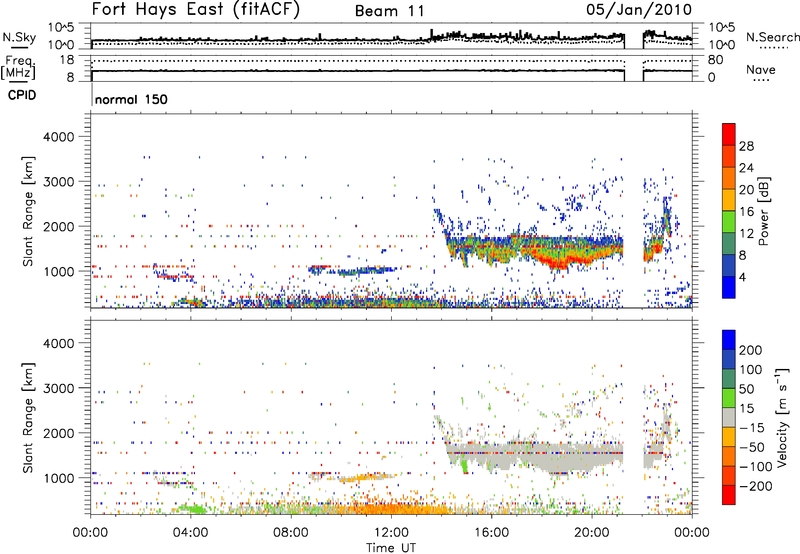Click the 'Velocity [m s-1]' colorbar label
This screenshot has height=554, width=800.
coord(782,417)
